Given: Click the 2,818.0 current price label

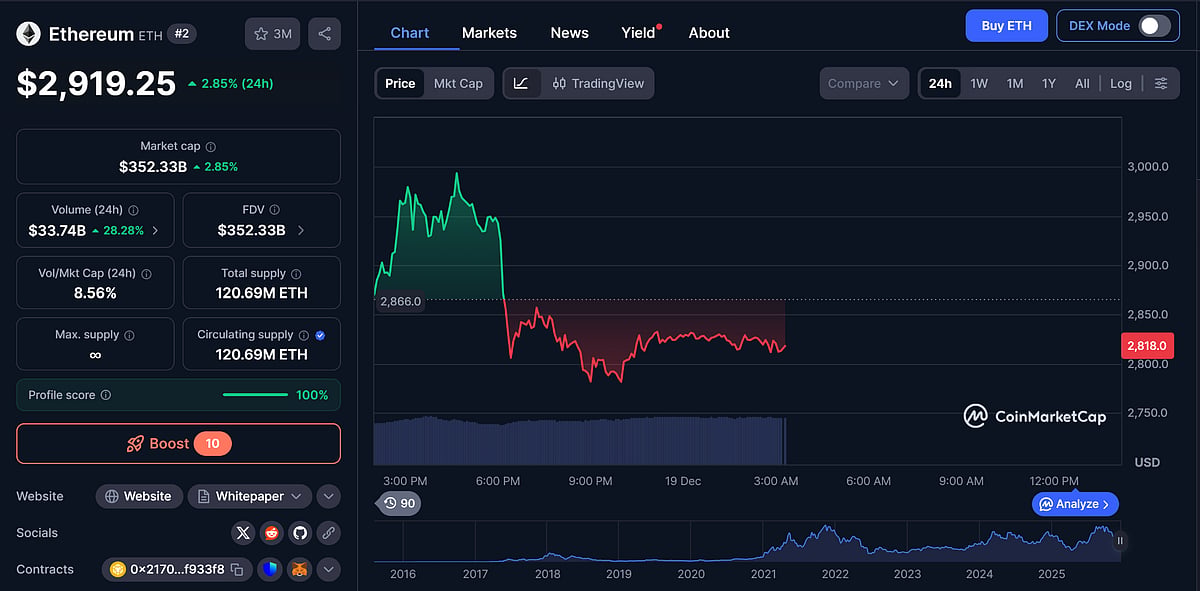Looking at the screenshot, I should pyautogui.click(x=1148, y=346).
